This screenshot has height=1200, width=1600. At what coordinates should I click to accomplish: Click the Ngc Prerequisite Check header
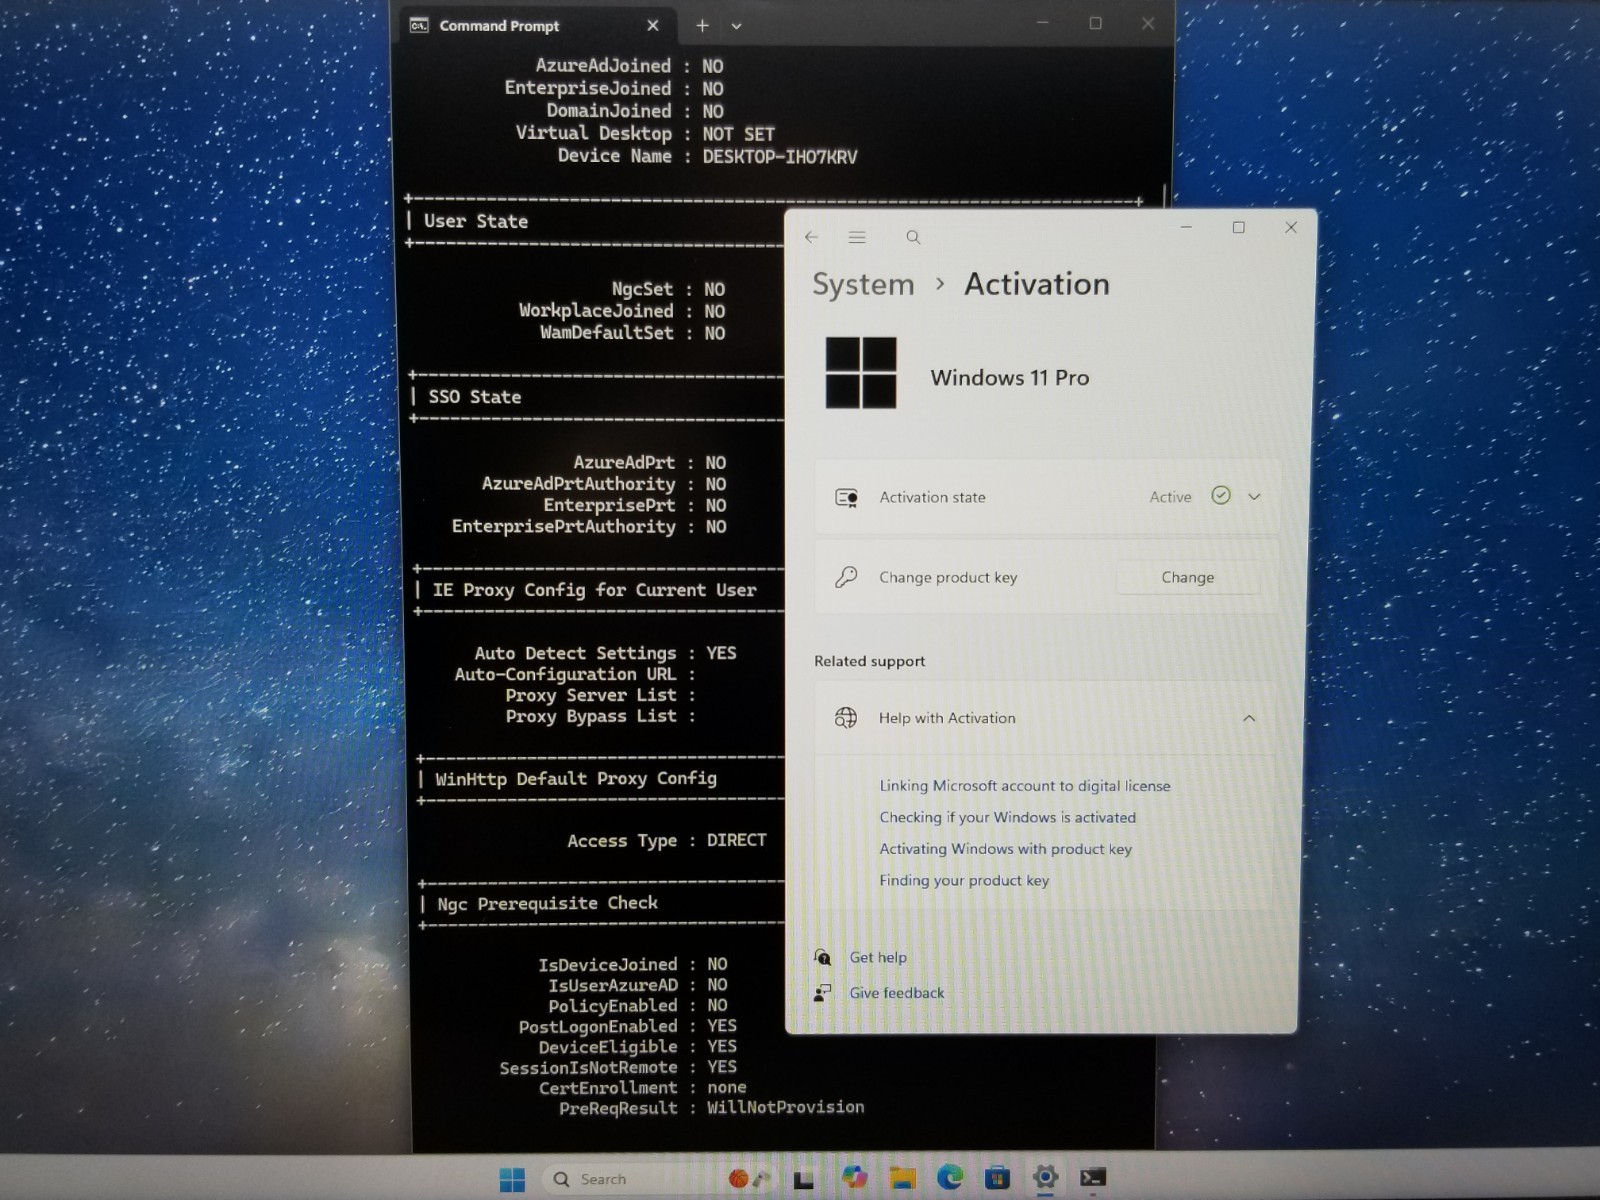[547, 903]
